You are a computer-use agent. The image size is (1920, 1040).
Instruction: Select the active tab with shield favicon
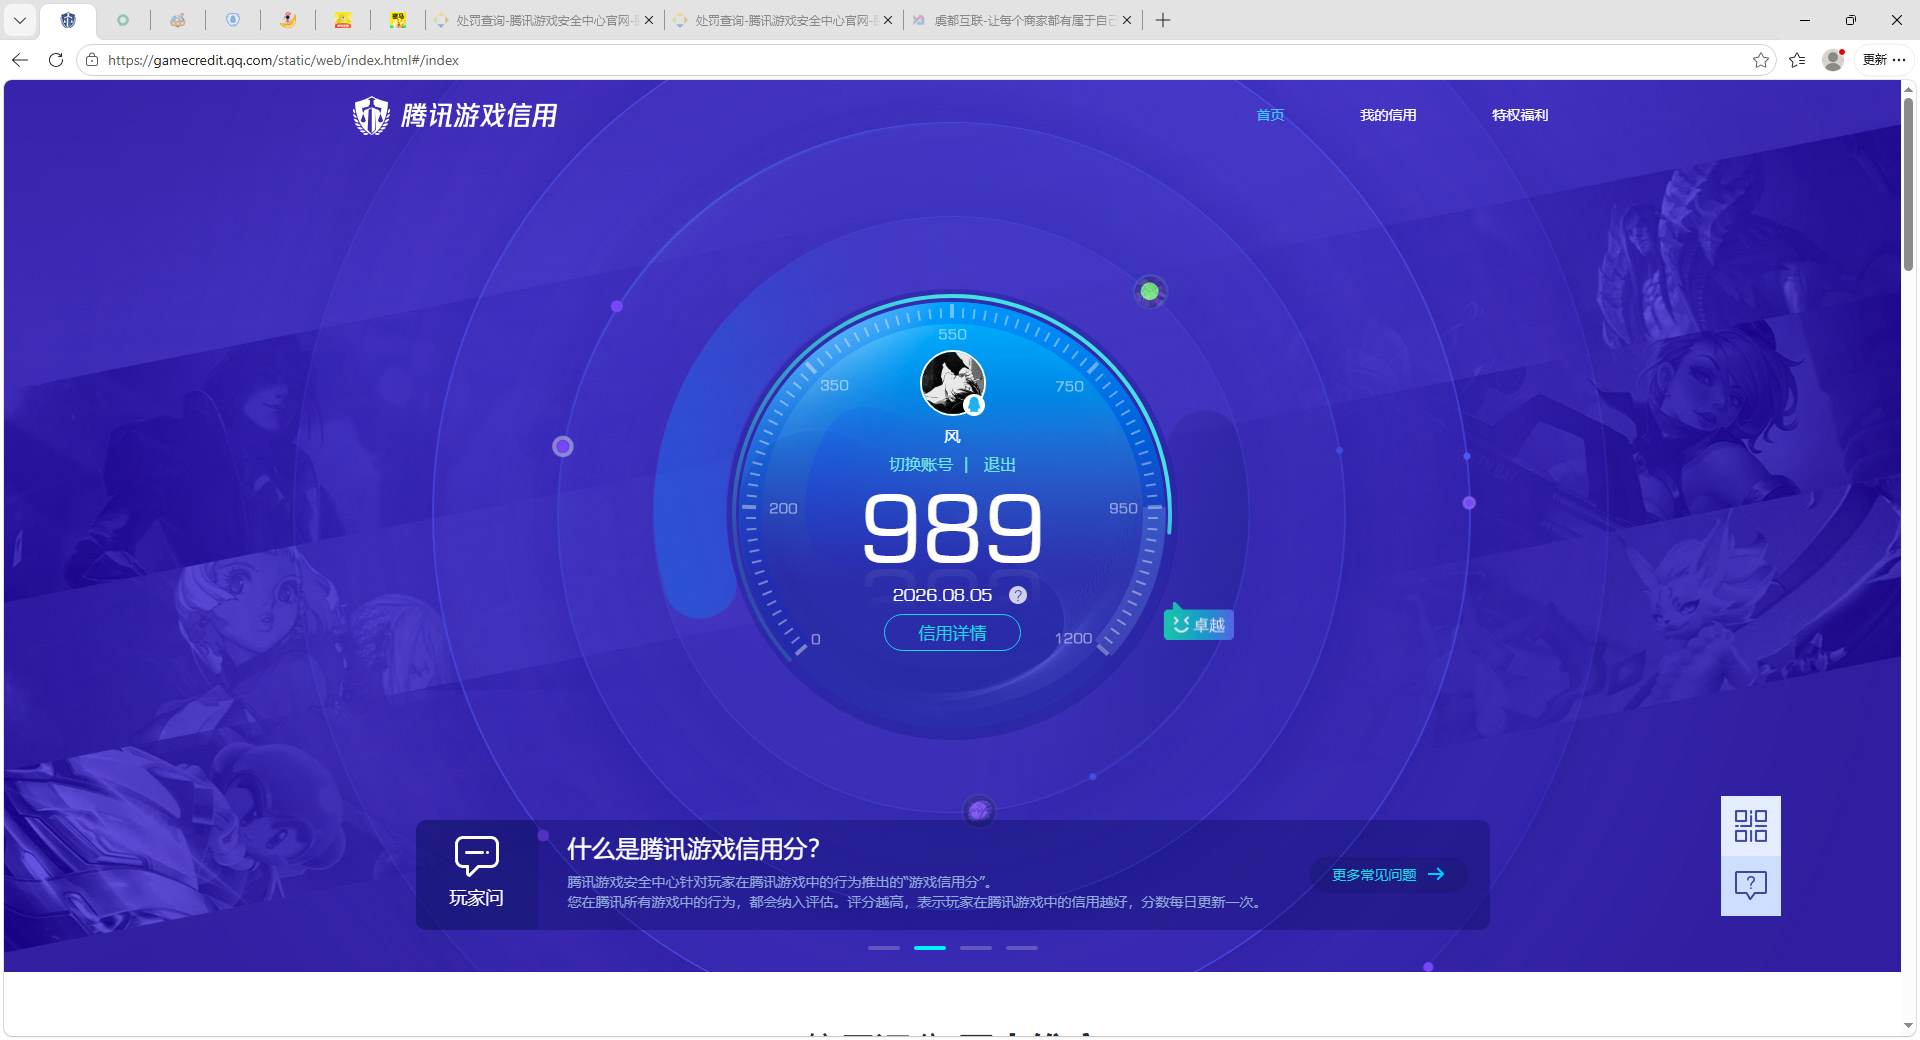[68, 20]
